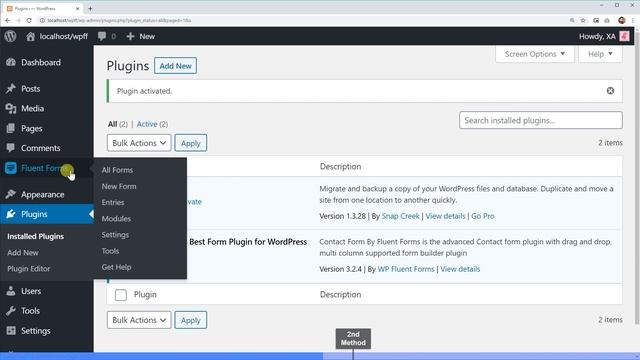Image resolution: width=640 pixels, height=360 pixels.
Task: Dismiss the Plugin activated notice
Action: (x=610, y=91)
